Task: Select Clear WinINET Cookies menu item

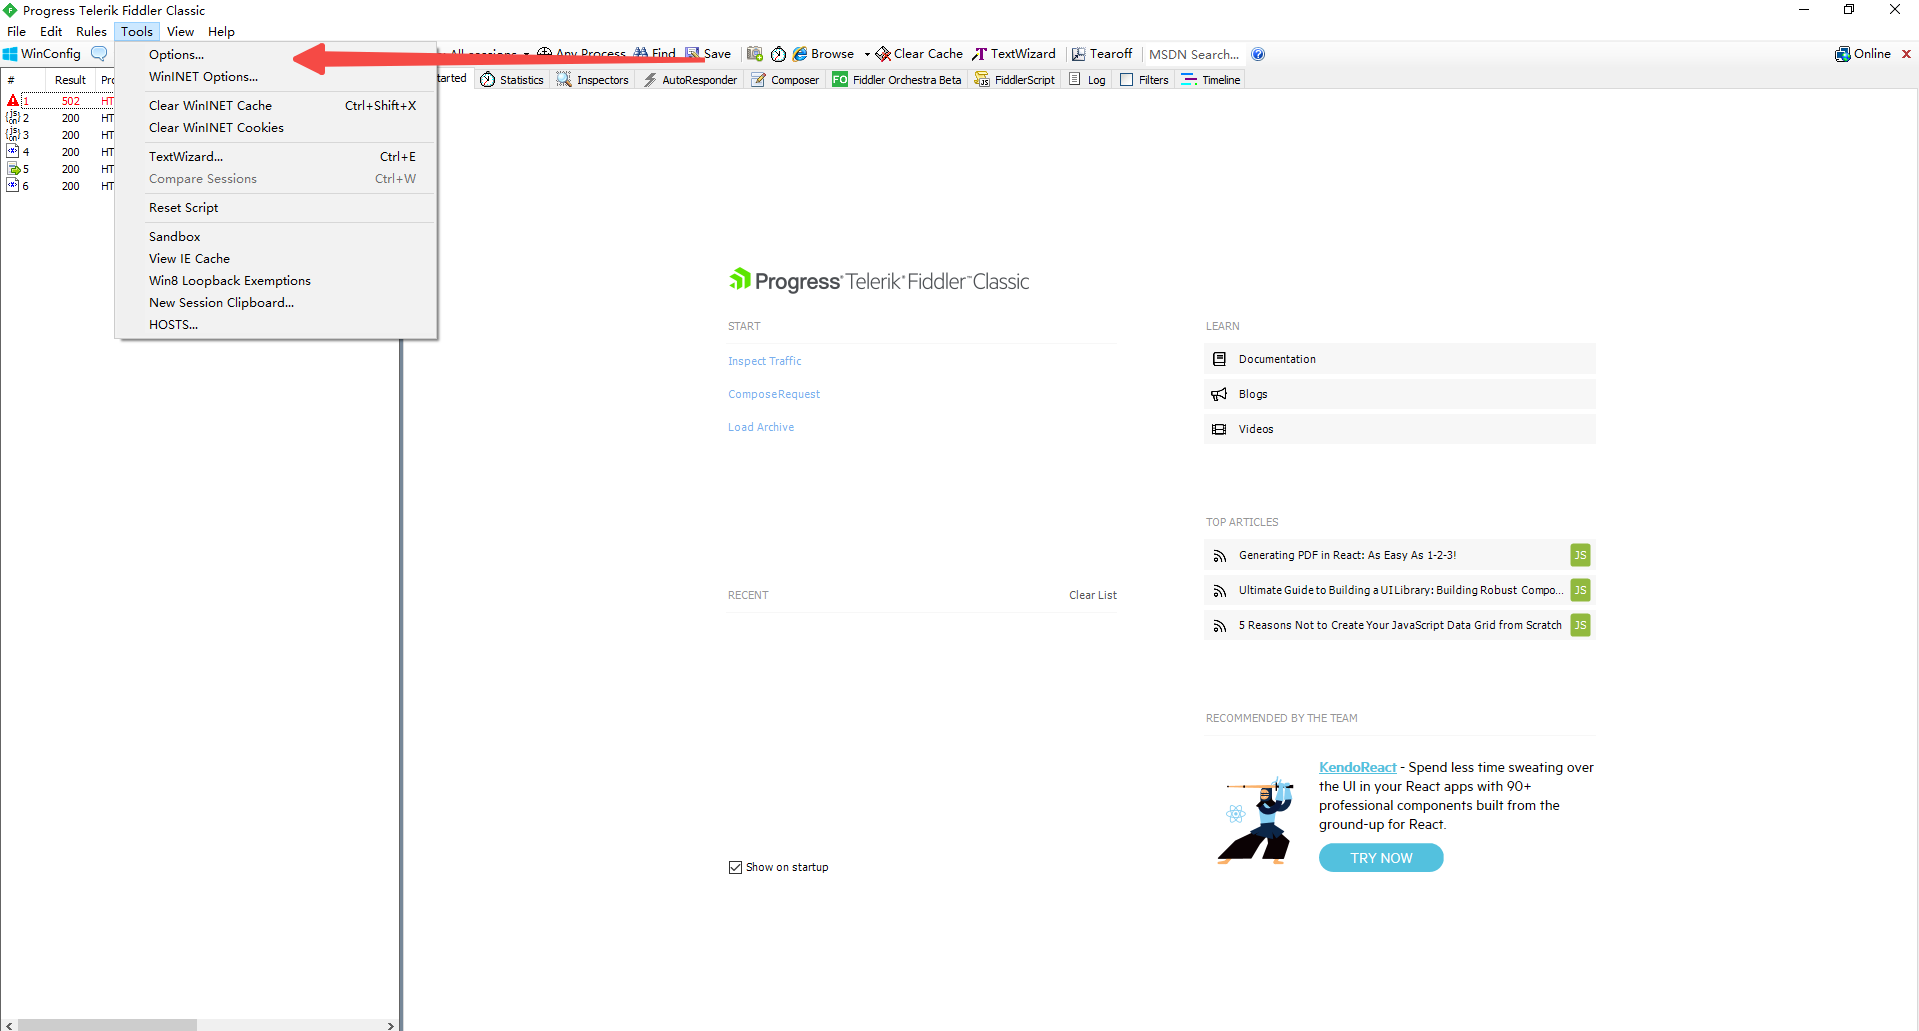Action: click(276, 128)
